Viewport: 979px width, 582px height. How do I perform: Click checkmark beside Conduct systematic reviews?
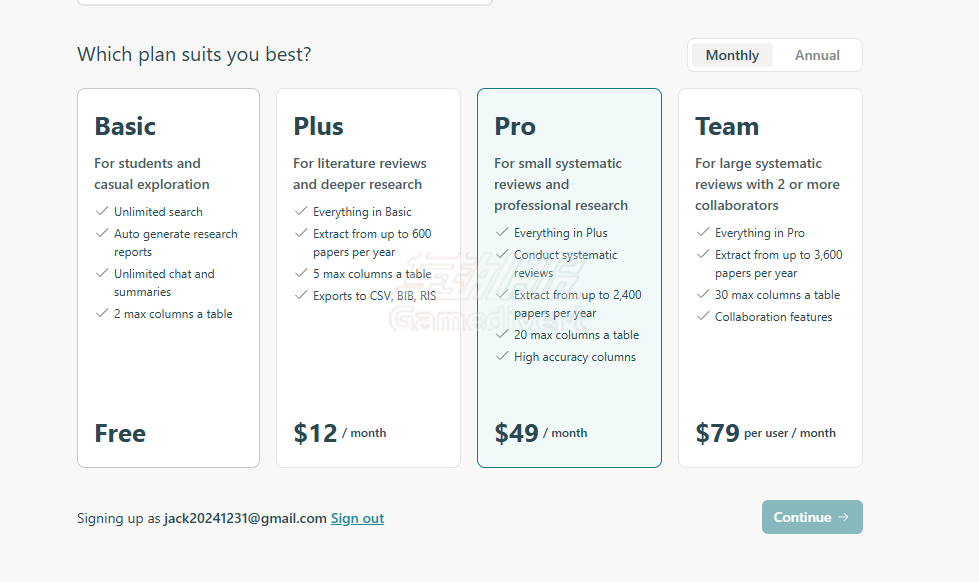click(502, 254)
